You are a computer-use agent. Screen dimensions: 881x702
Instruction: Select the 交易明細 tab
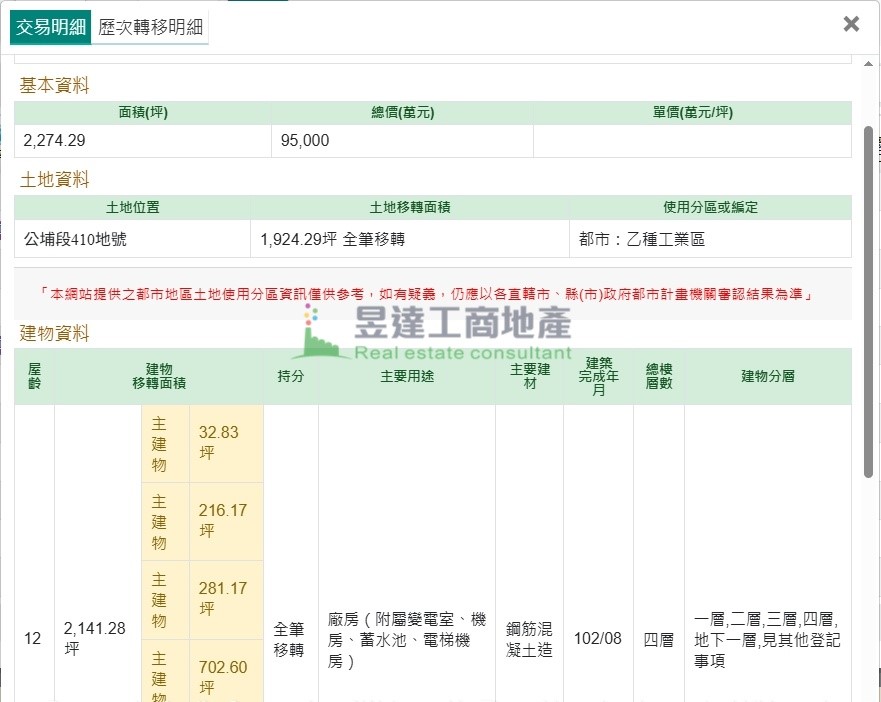(51, 27)
